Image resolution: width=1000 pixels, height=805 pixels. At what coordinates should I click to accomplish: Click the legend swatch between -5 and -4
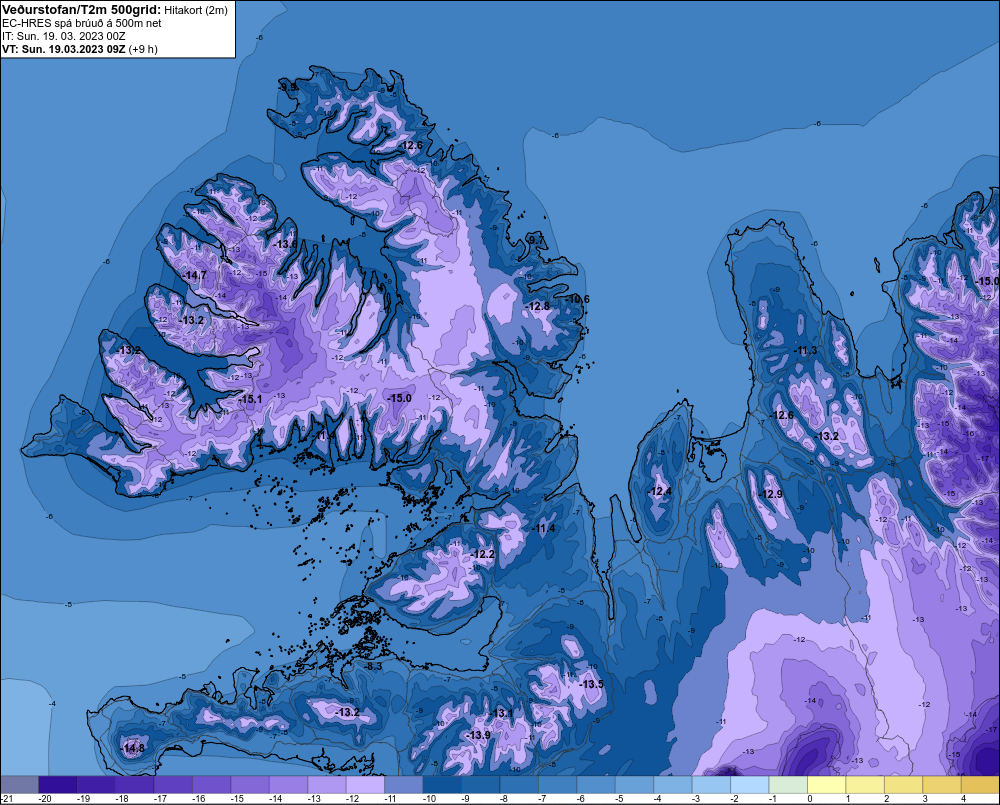pyautogui.click(x=635, y=784)
